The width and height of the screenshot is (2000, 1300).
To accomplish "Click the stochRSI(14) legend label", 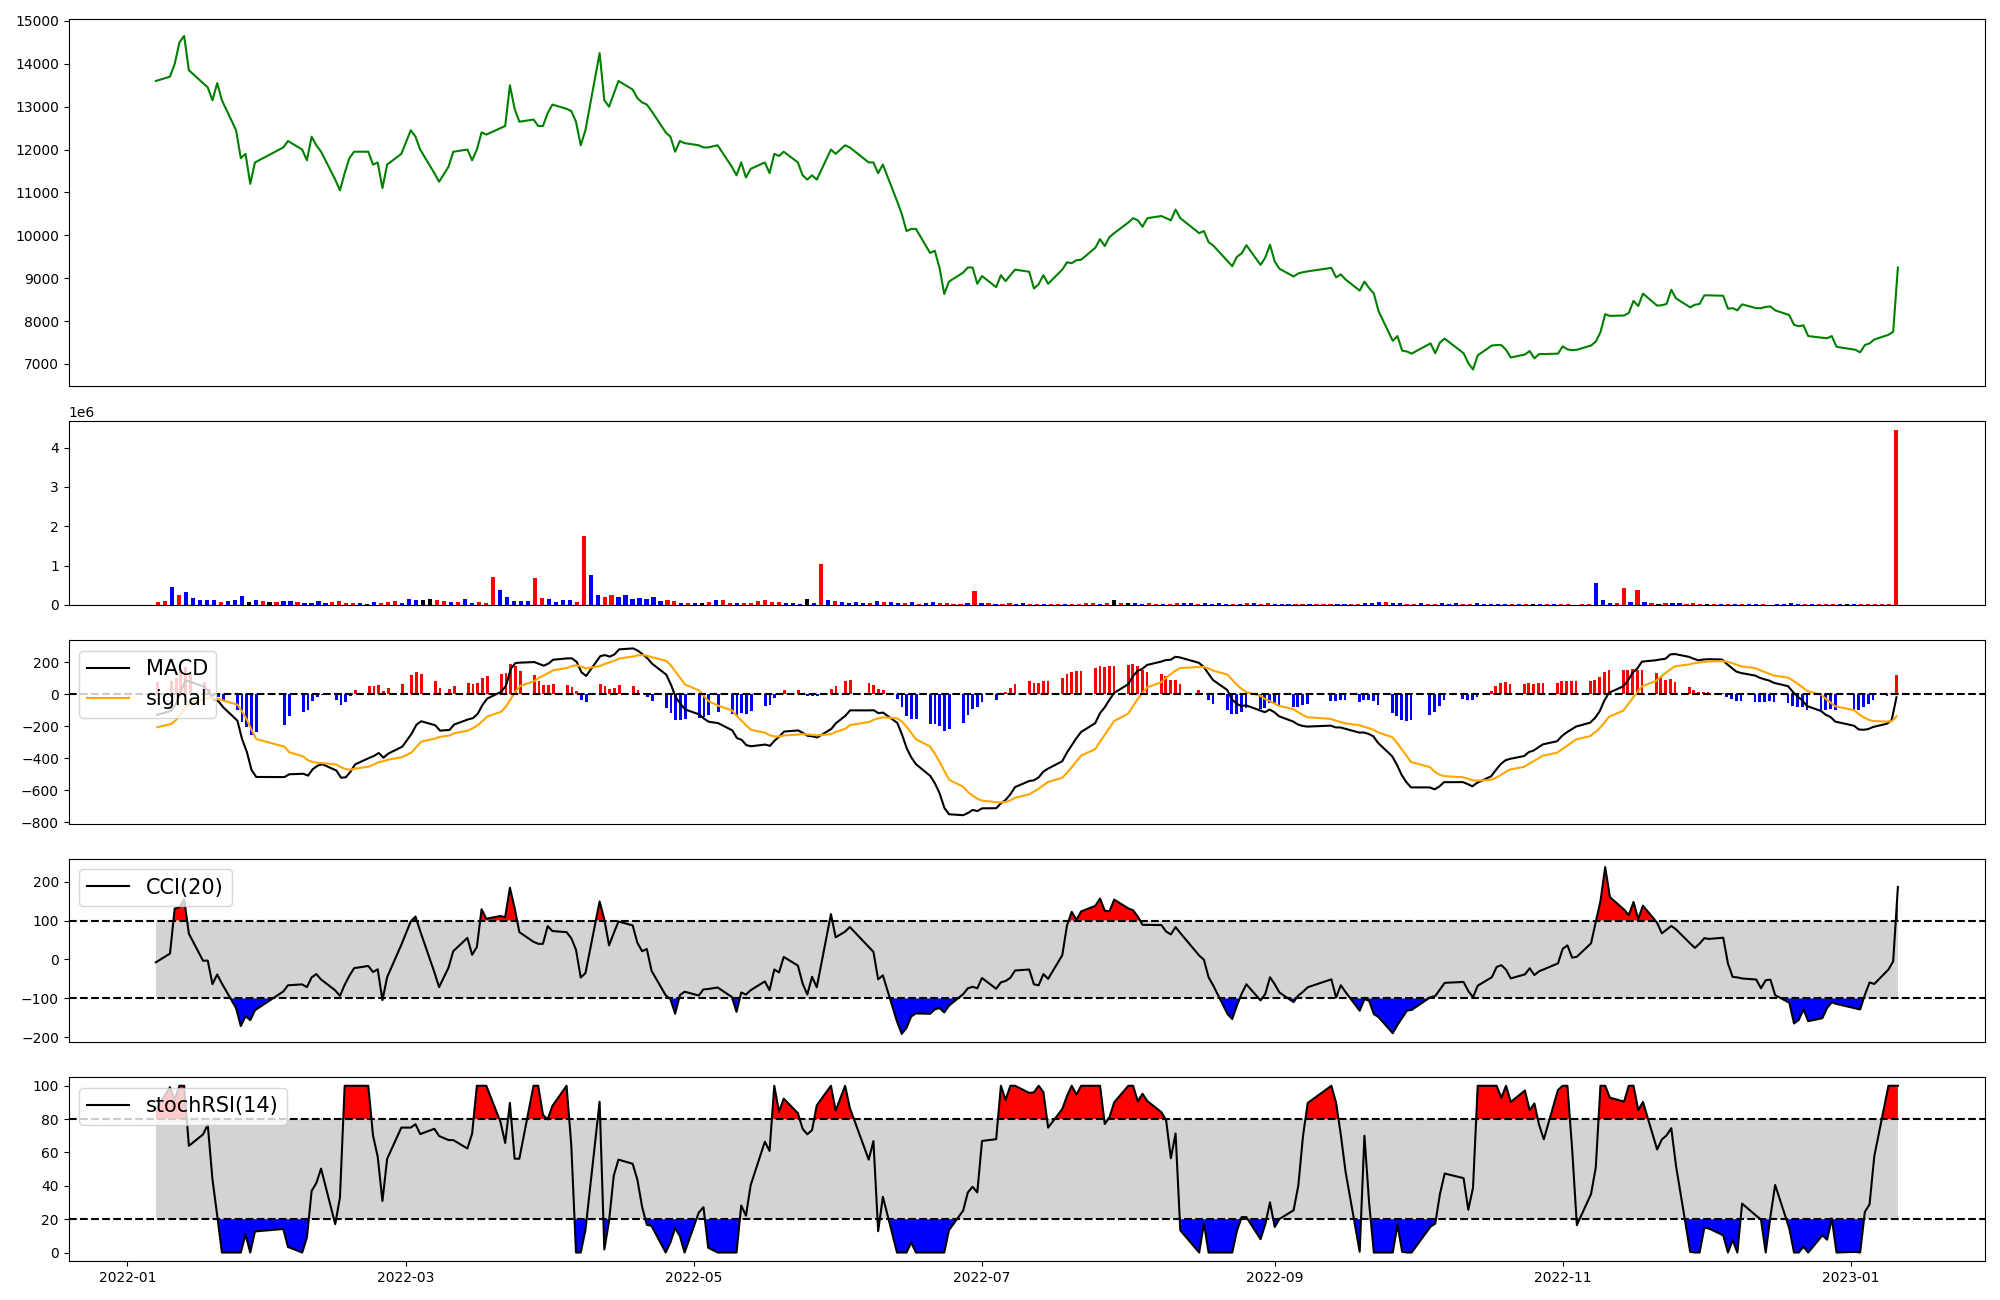I will tap(211, 1105).
